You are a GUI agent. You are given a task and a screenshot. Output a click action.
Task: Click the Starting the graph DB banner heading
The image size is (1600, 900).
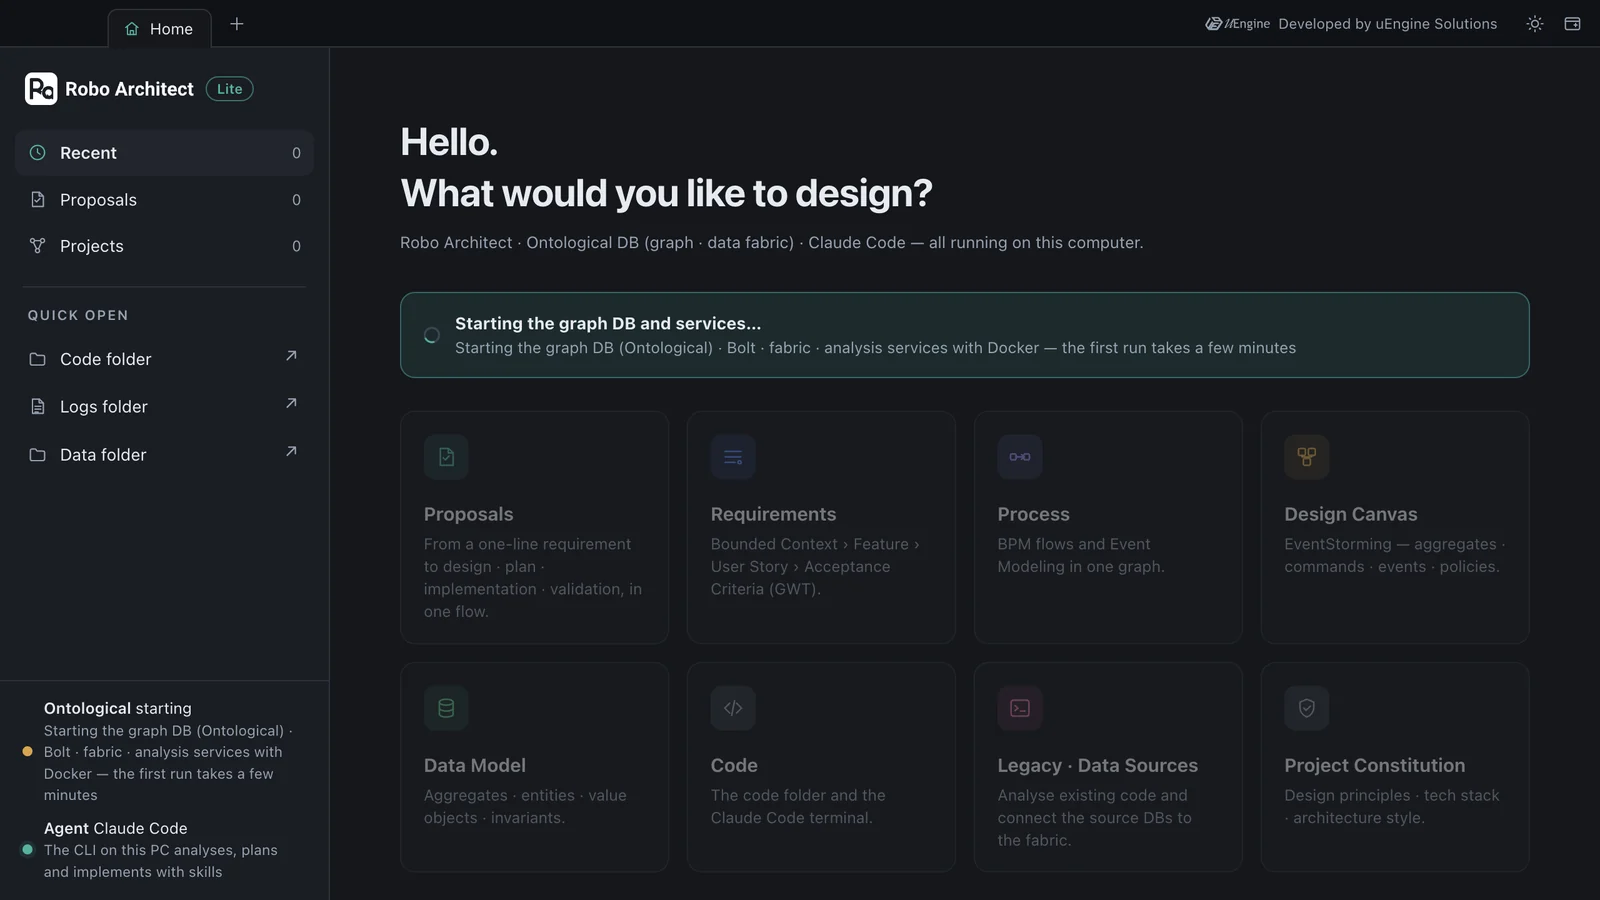coord(608,323)
